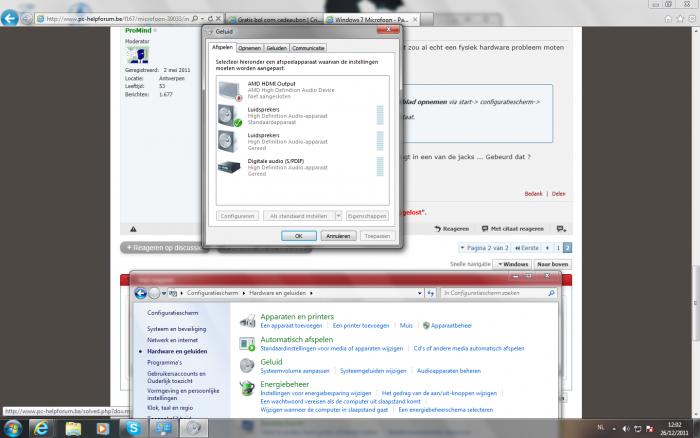Click the Naar boven button
700x438 pixels.
pos(553,264)
